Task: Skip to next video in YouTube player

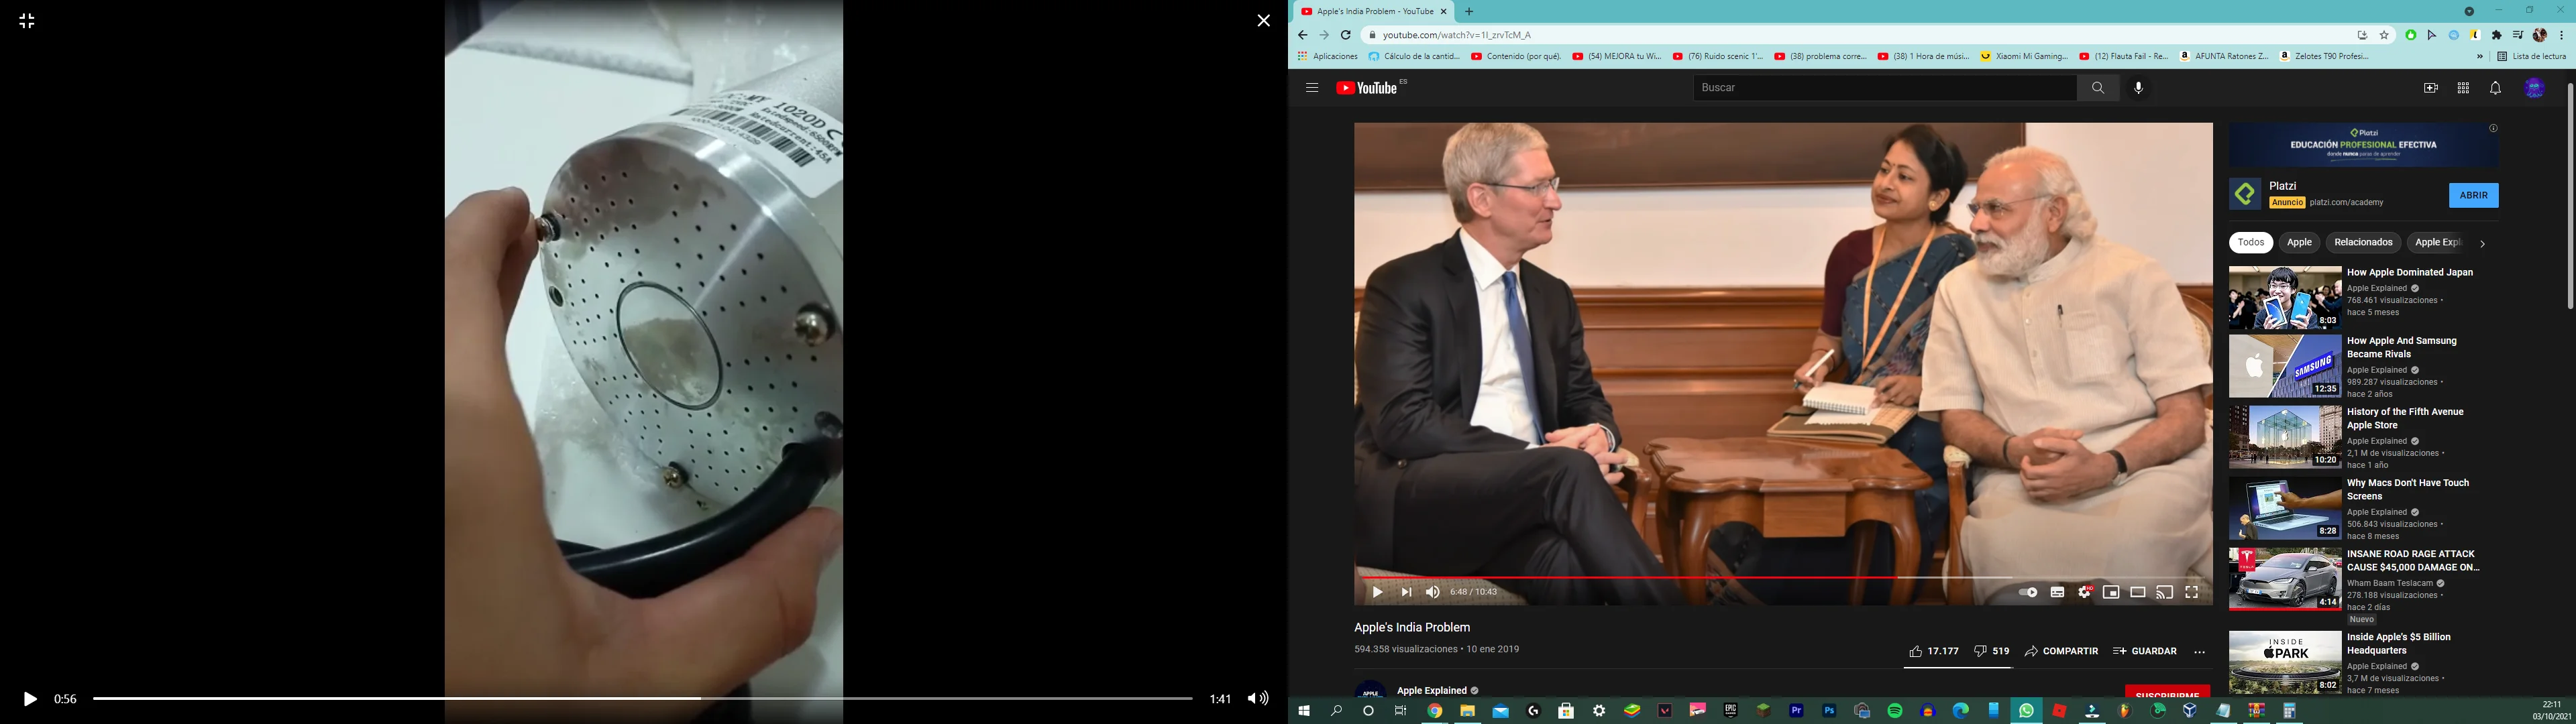Action: (x=1406, y=592)
